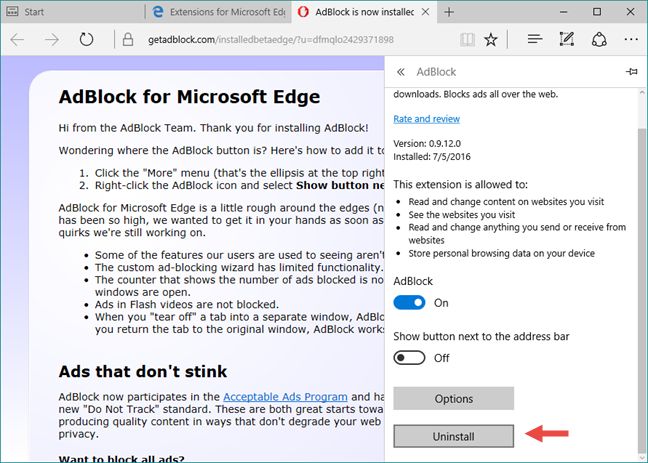Viewport: 648px width, 463px height.
Task: Click the scroll up arrow in AdBlock pane
Action: click(x=642, y=93)
